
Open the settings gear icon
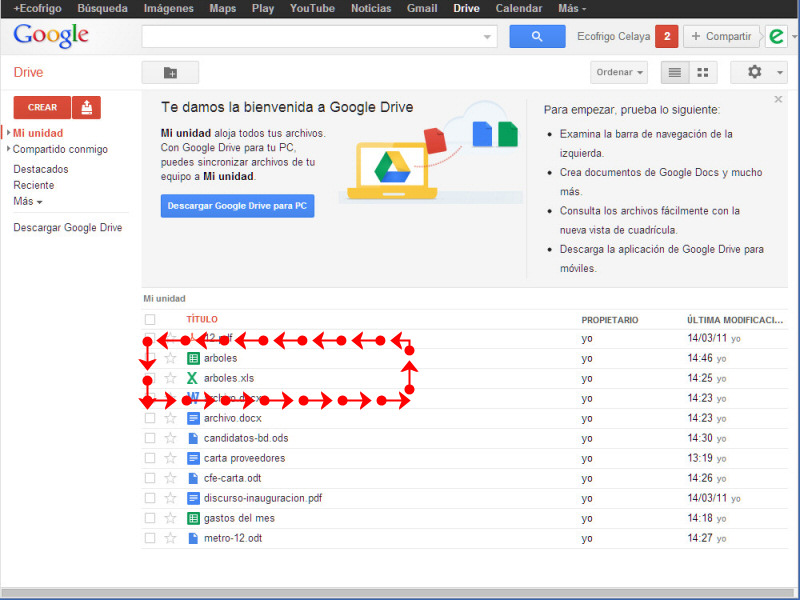coord(754,72)
